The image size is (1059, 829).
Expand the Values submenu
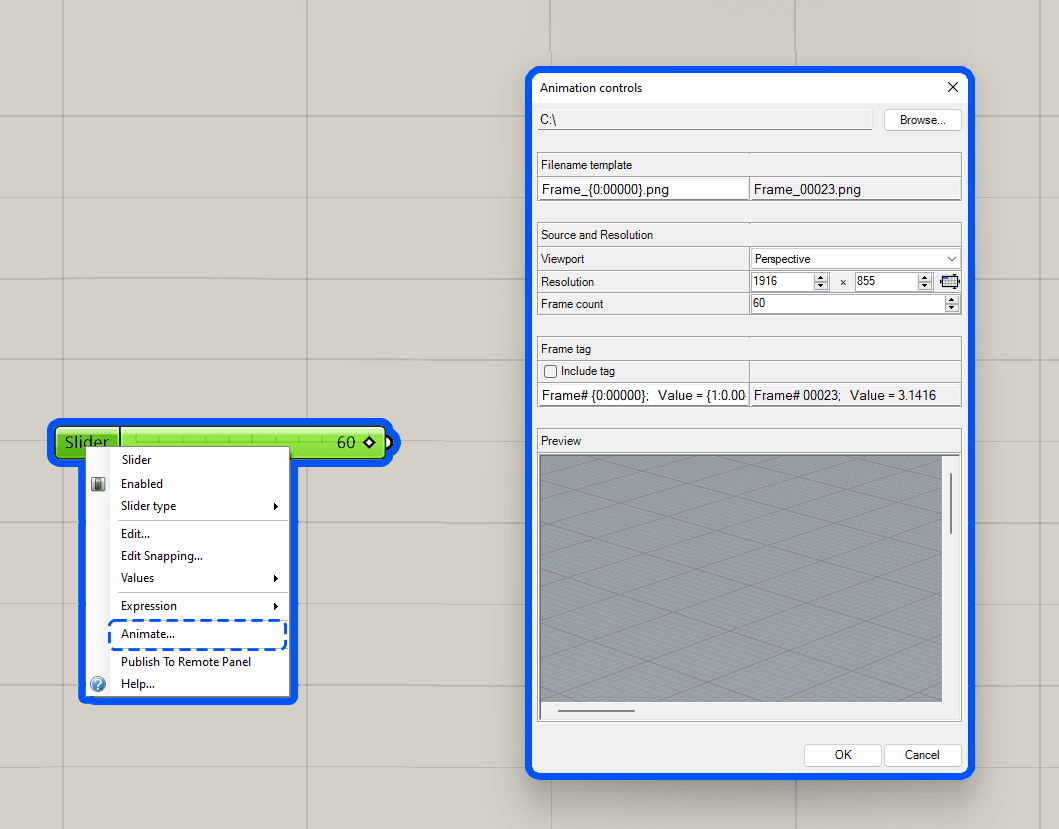click(x=200, y=578)
